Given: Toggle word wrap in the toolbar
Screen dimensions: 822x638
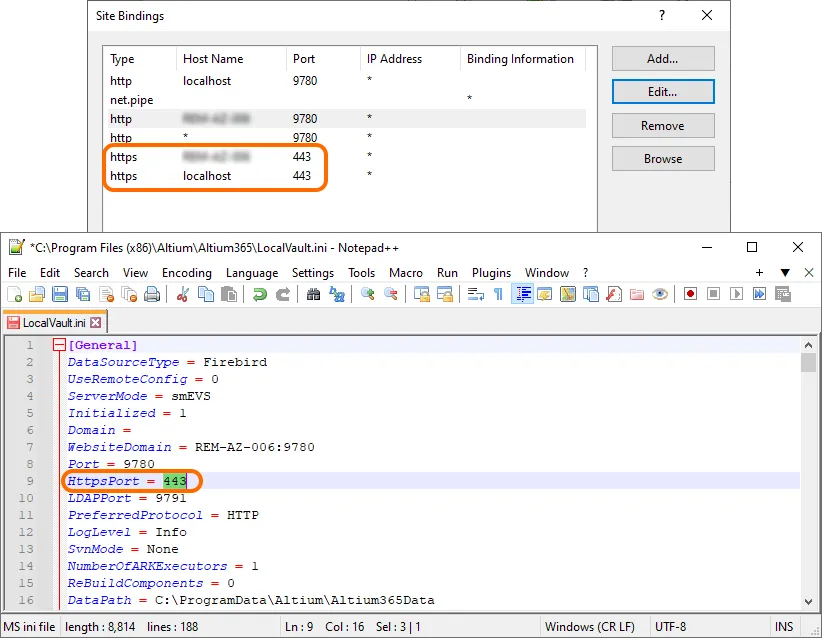Looking at the screenshot, I should [x=475, y=294].
